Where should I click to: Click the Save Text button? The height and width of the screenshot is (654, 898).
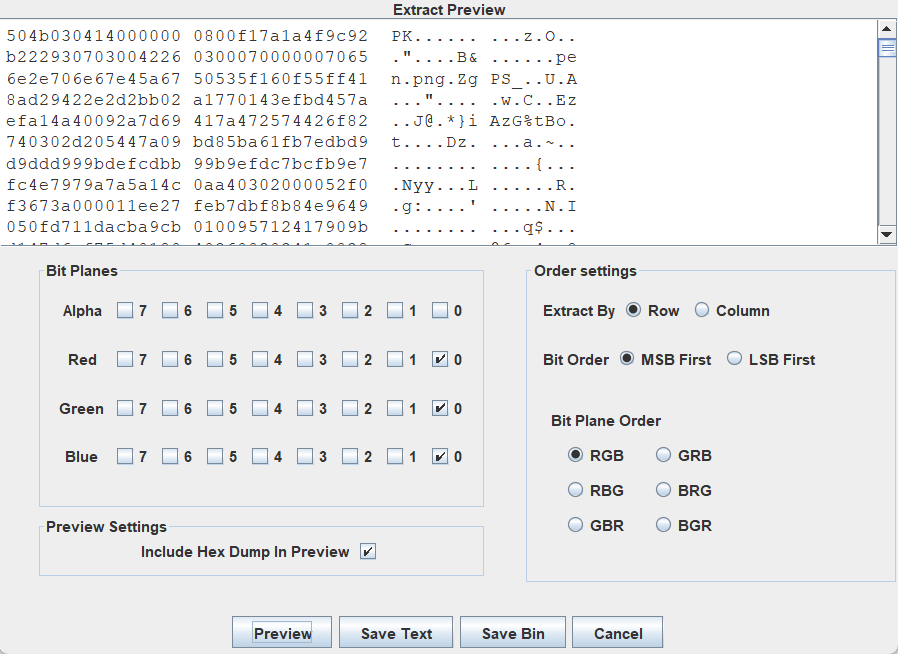click(396, 633)
